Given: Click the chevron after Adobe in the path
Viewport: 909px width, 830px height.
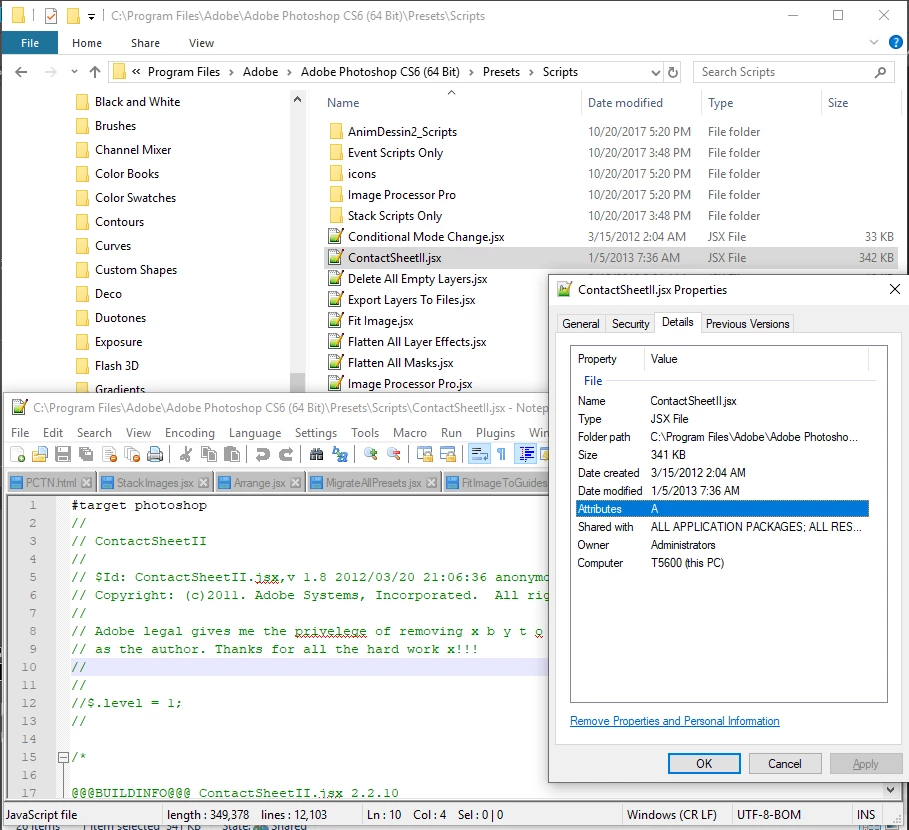Looking at the screenshot, I should pyautogui.click(x=289, y=72).
